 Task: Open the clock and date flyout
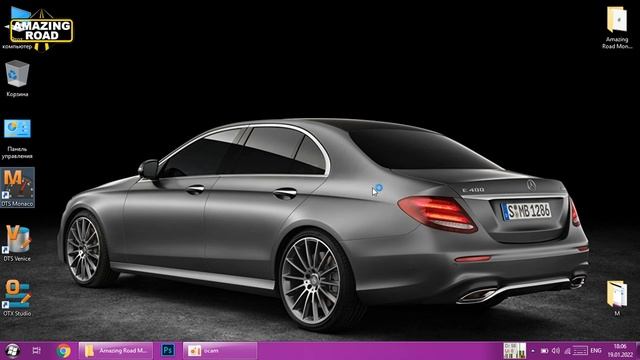(620, 351)
